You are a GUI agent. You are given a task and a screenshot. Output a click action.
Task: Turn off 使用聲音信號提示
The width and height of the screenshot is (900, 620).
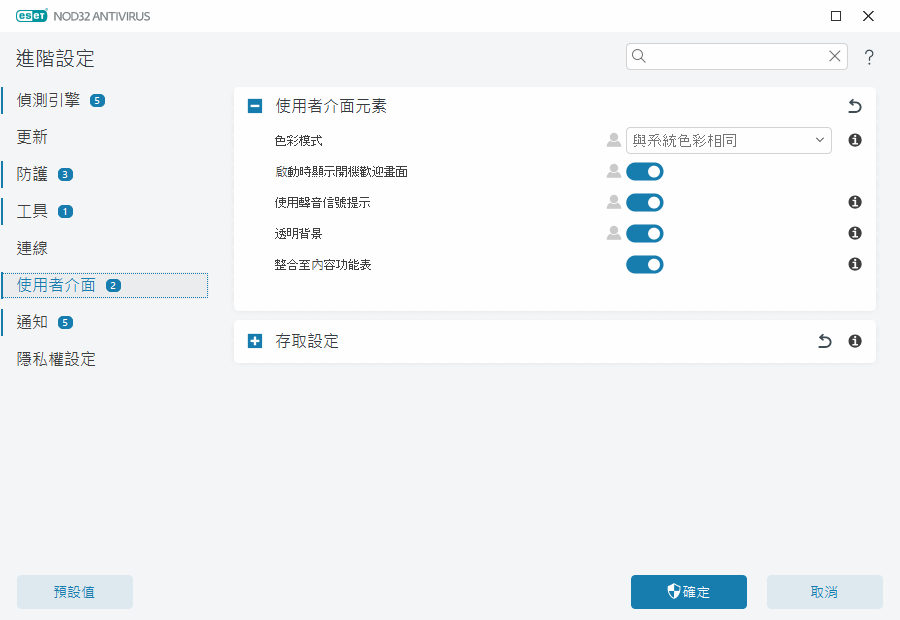pyautogui.click(x=644, y=202)
